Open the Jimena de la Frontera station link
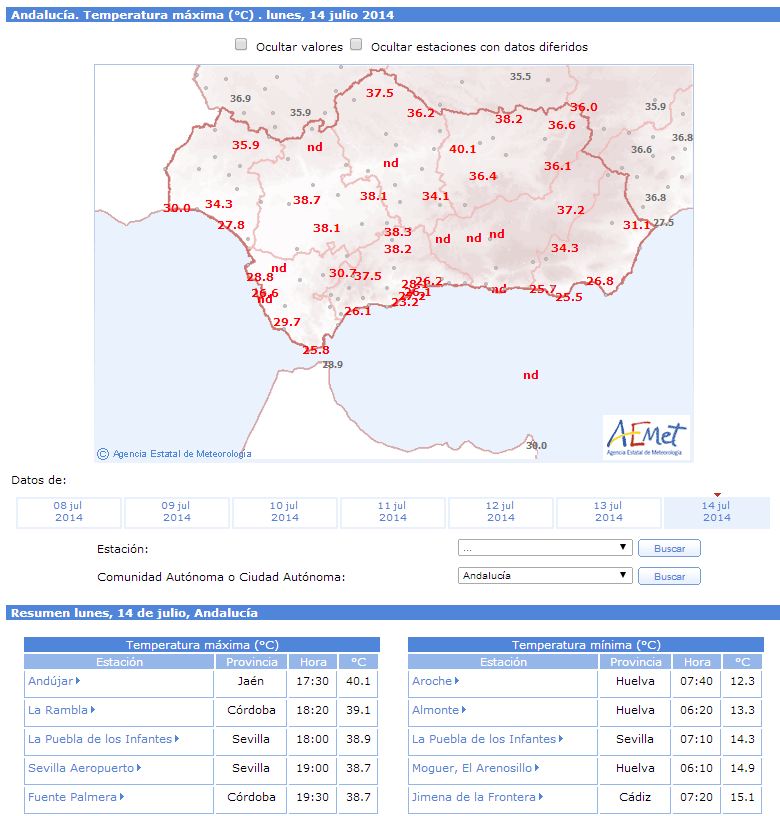The width and height of the screenshot is (780, 816). [478, 797]
